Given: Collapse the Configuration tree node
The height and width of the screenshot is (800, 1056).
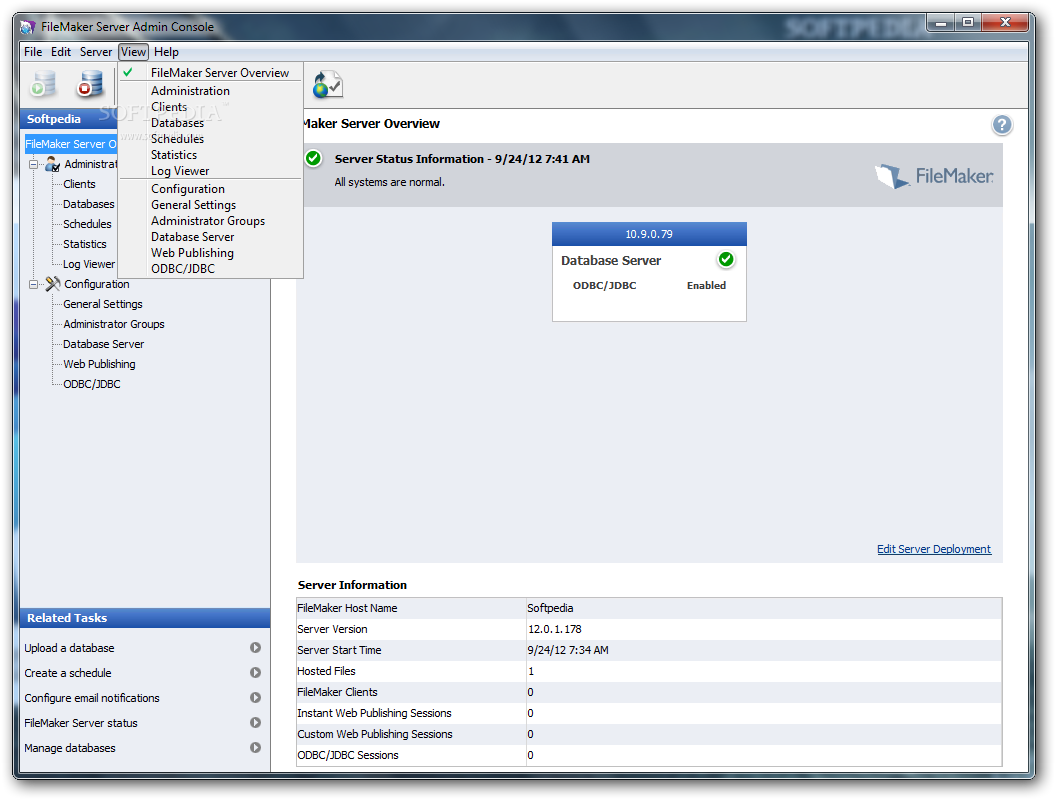Looking at the screenshot, I should click(33, 284).
